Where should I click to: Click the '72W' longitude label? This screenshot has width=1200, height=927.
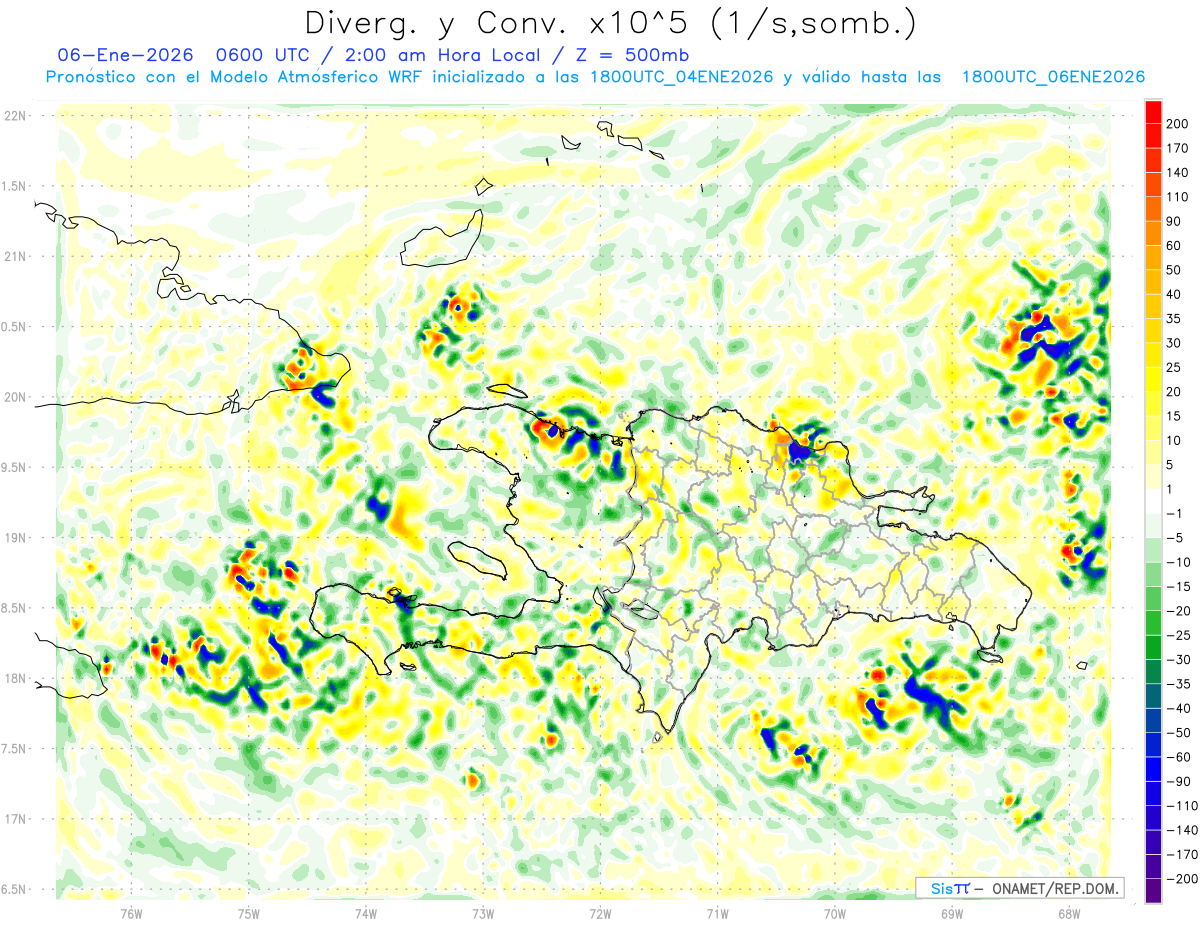click(600, 913)
